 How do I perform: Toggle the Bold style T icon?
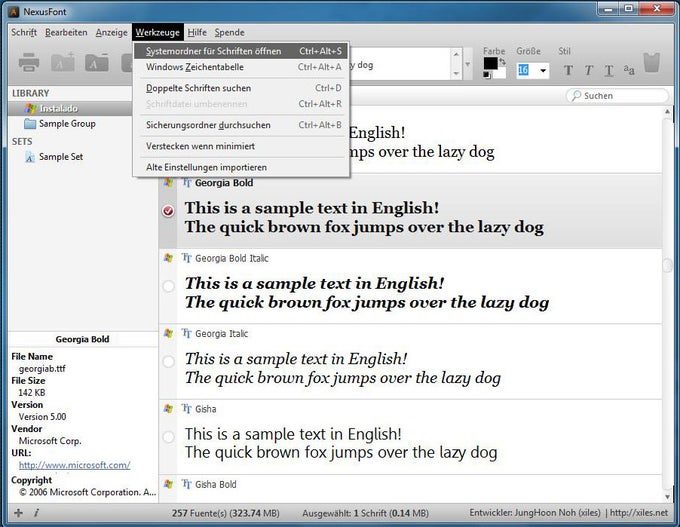coord(568,70)
